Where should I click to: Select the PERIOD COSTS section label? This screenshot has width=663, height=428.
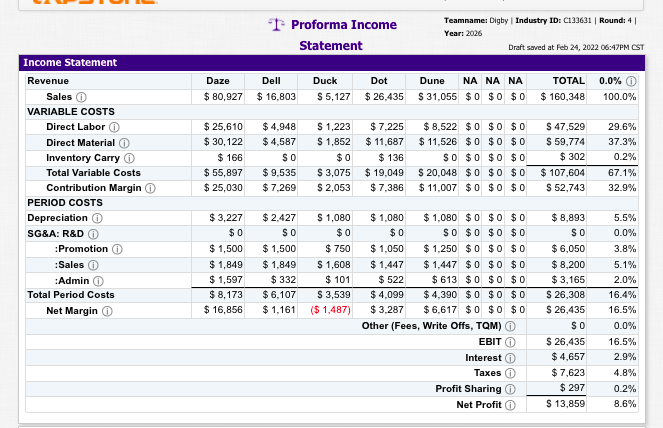point(65,203)
